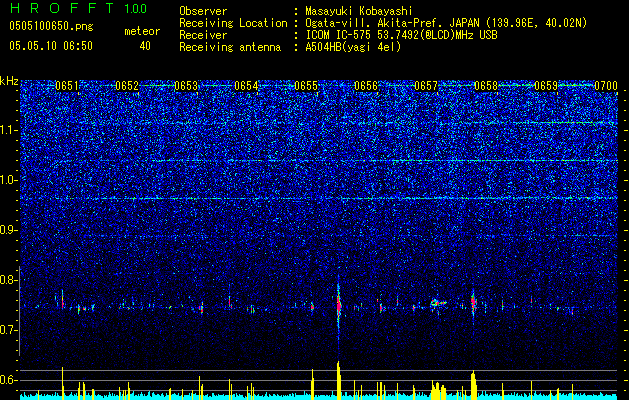Click the 0657 time marker
This screenshot has height=400, width=629.
[x=426, y=86]
